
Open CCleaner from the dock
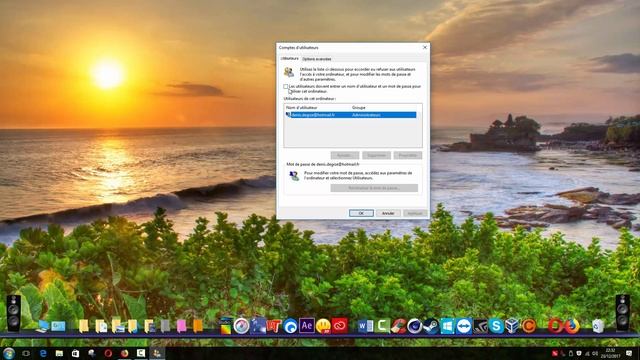pyautogui.click(x=398, y=326)
